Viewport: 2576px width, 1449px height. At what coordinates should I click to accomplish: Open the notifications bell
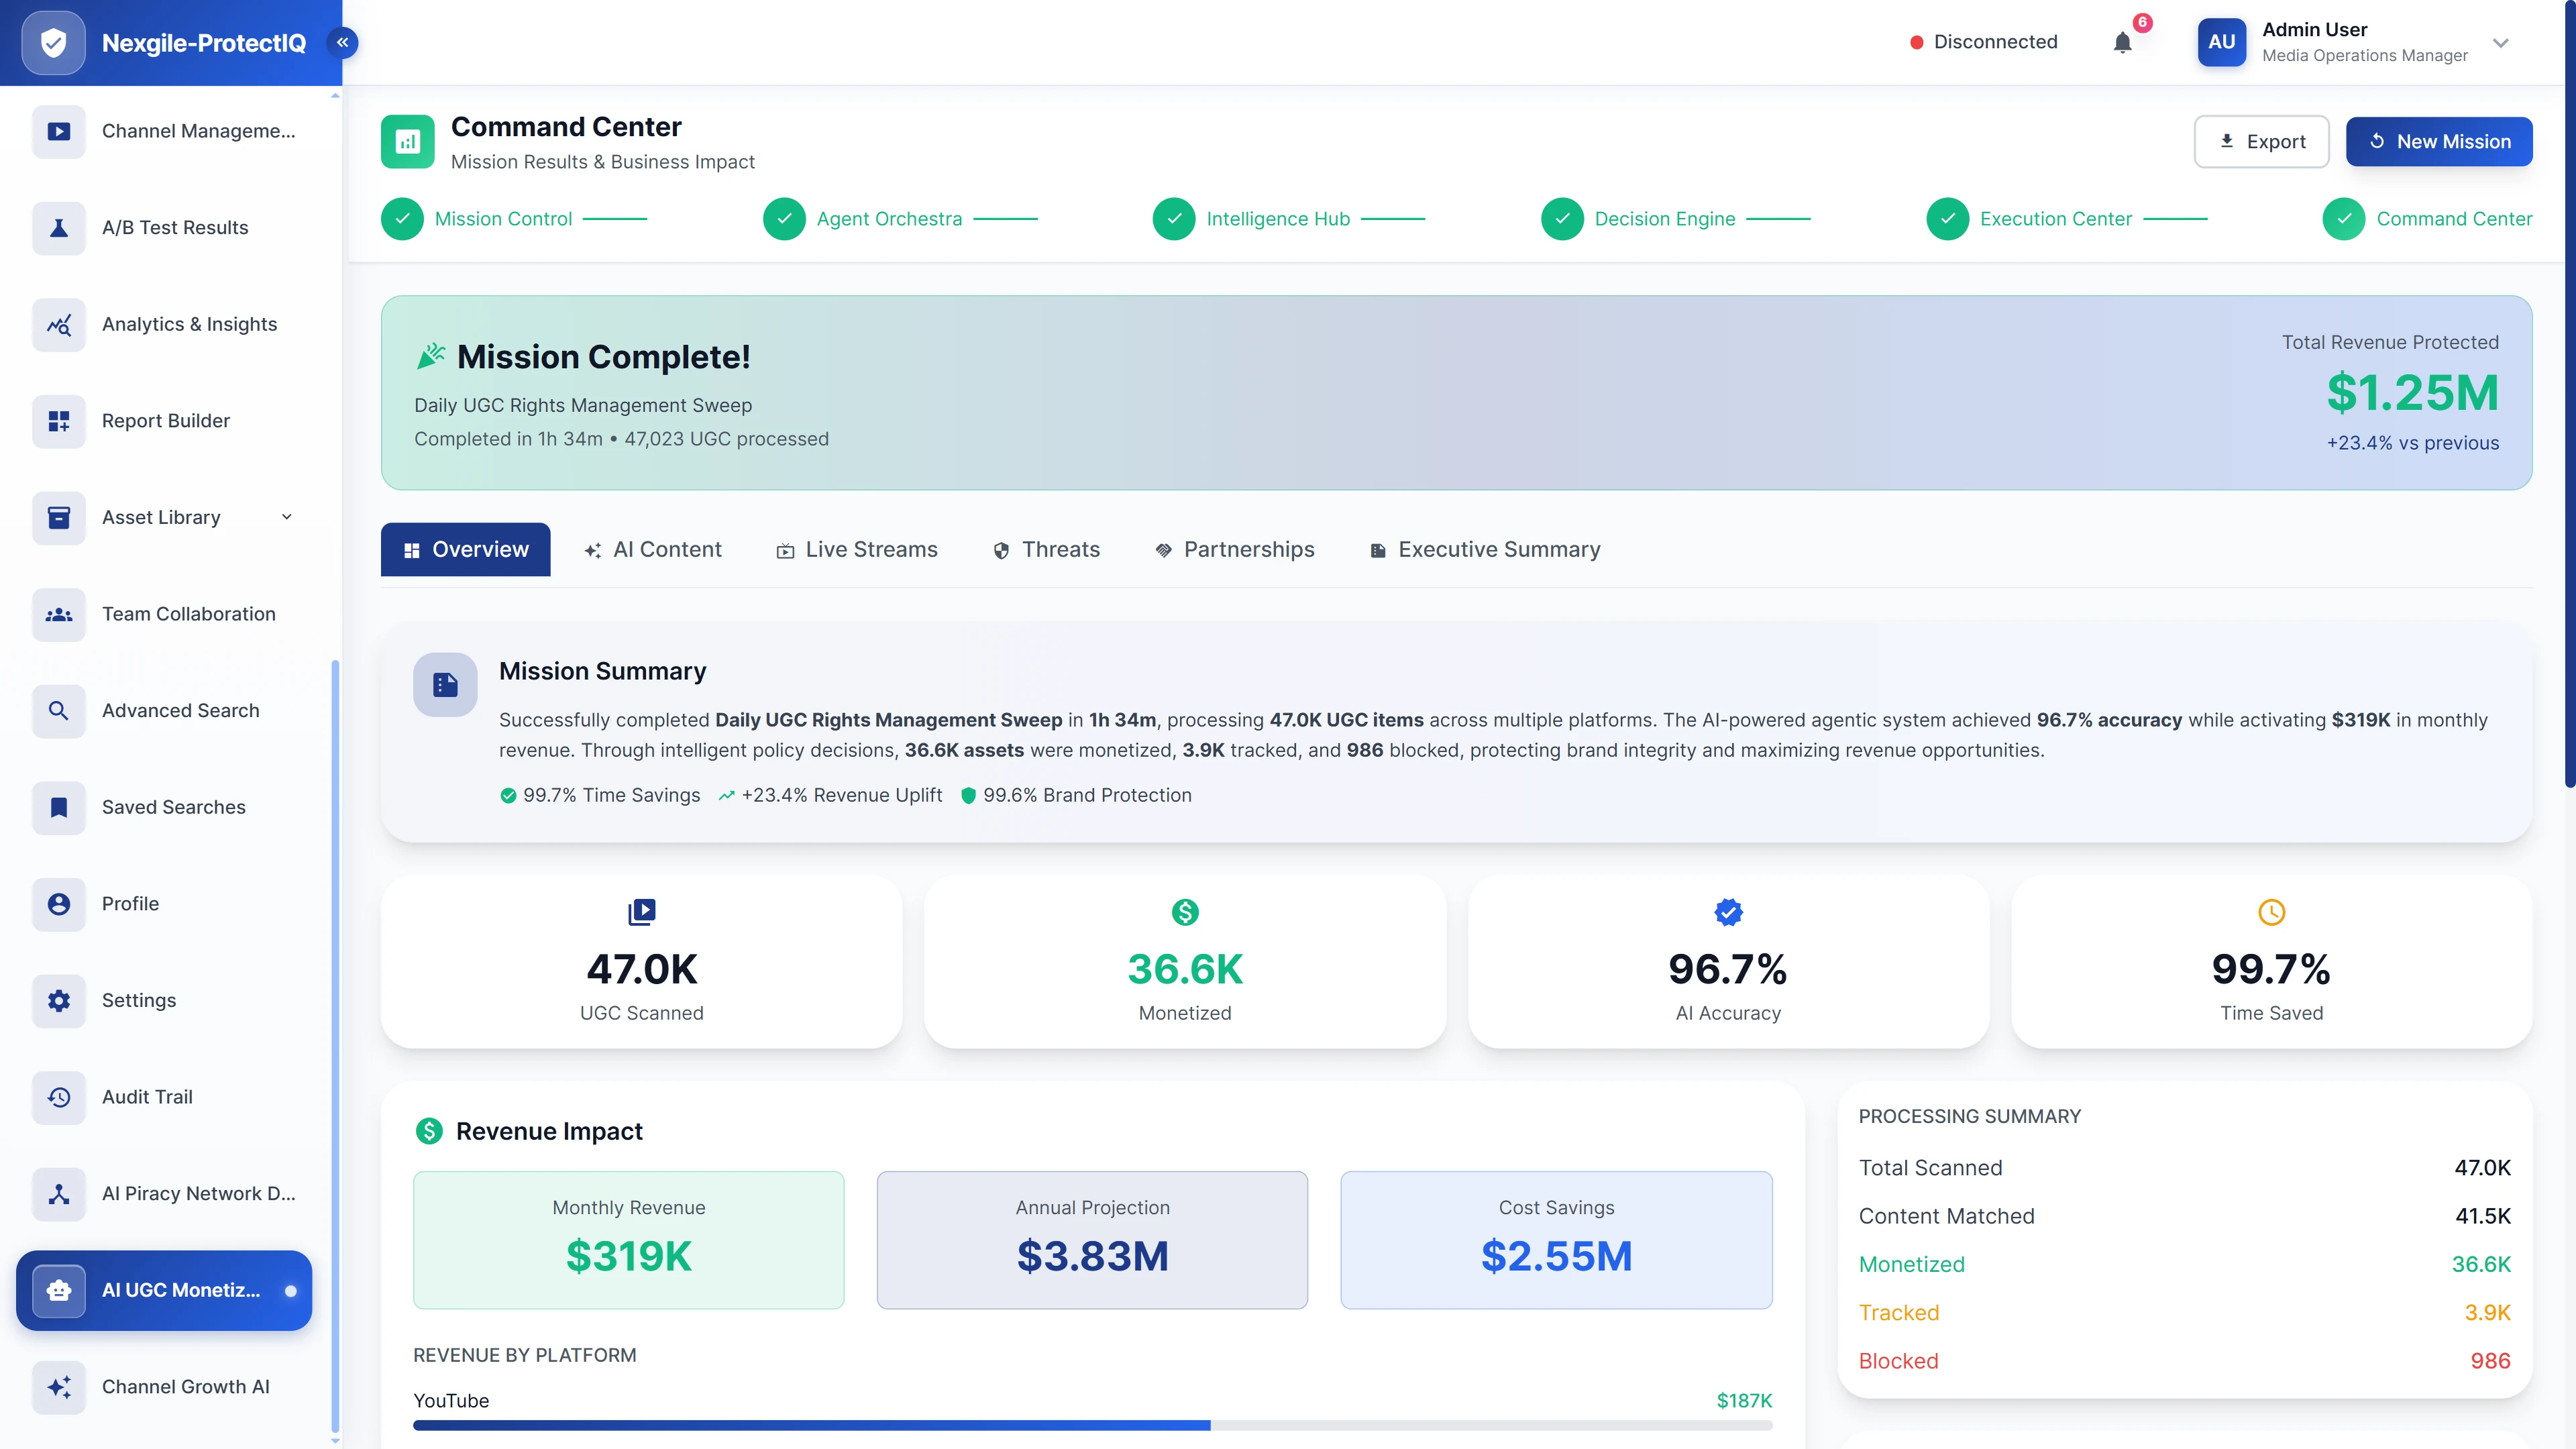(2123, 42)
